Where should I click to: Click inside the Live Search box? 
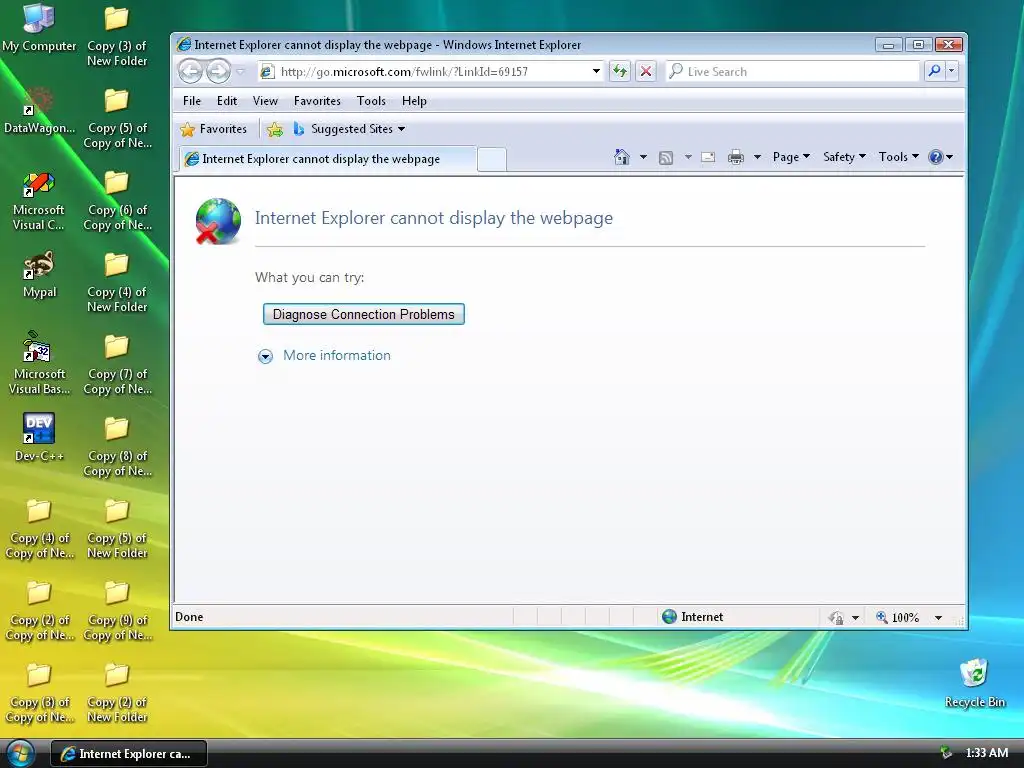click(x=793, y=71)
